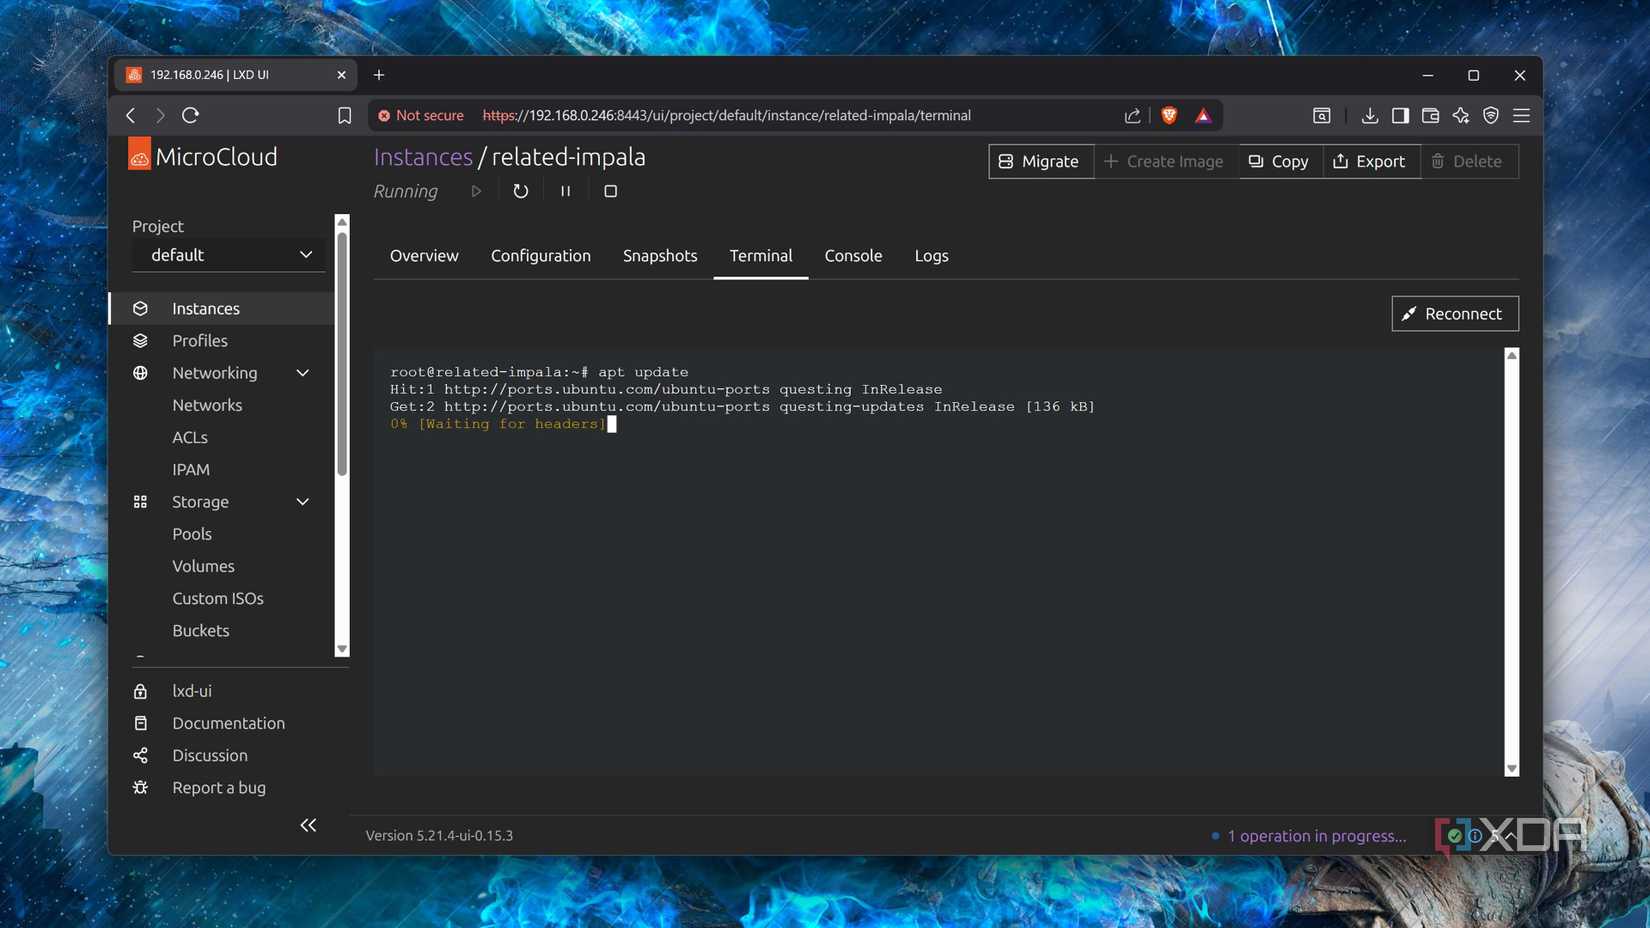Stop the instance using the square icon
1650x928 pixels.
[610, 191]
